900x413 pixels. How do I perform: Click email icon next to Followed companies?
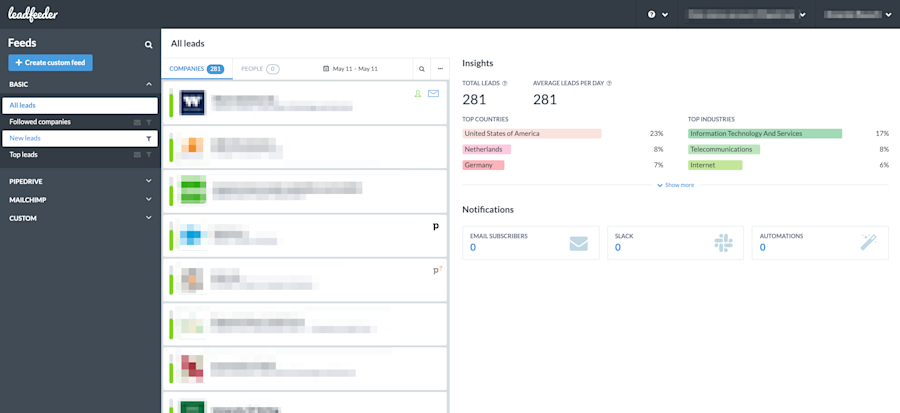tap(137, 122)
